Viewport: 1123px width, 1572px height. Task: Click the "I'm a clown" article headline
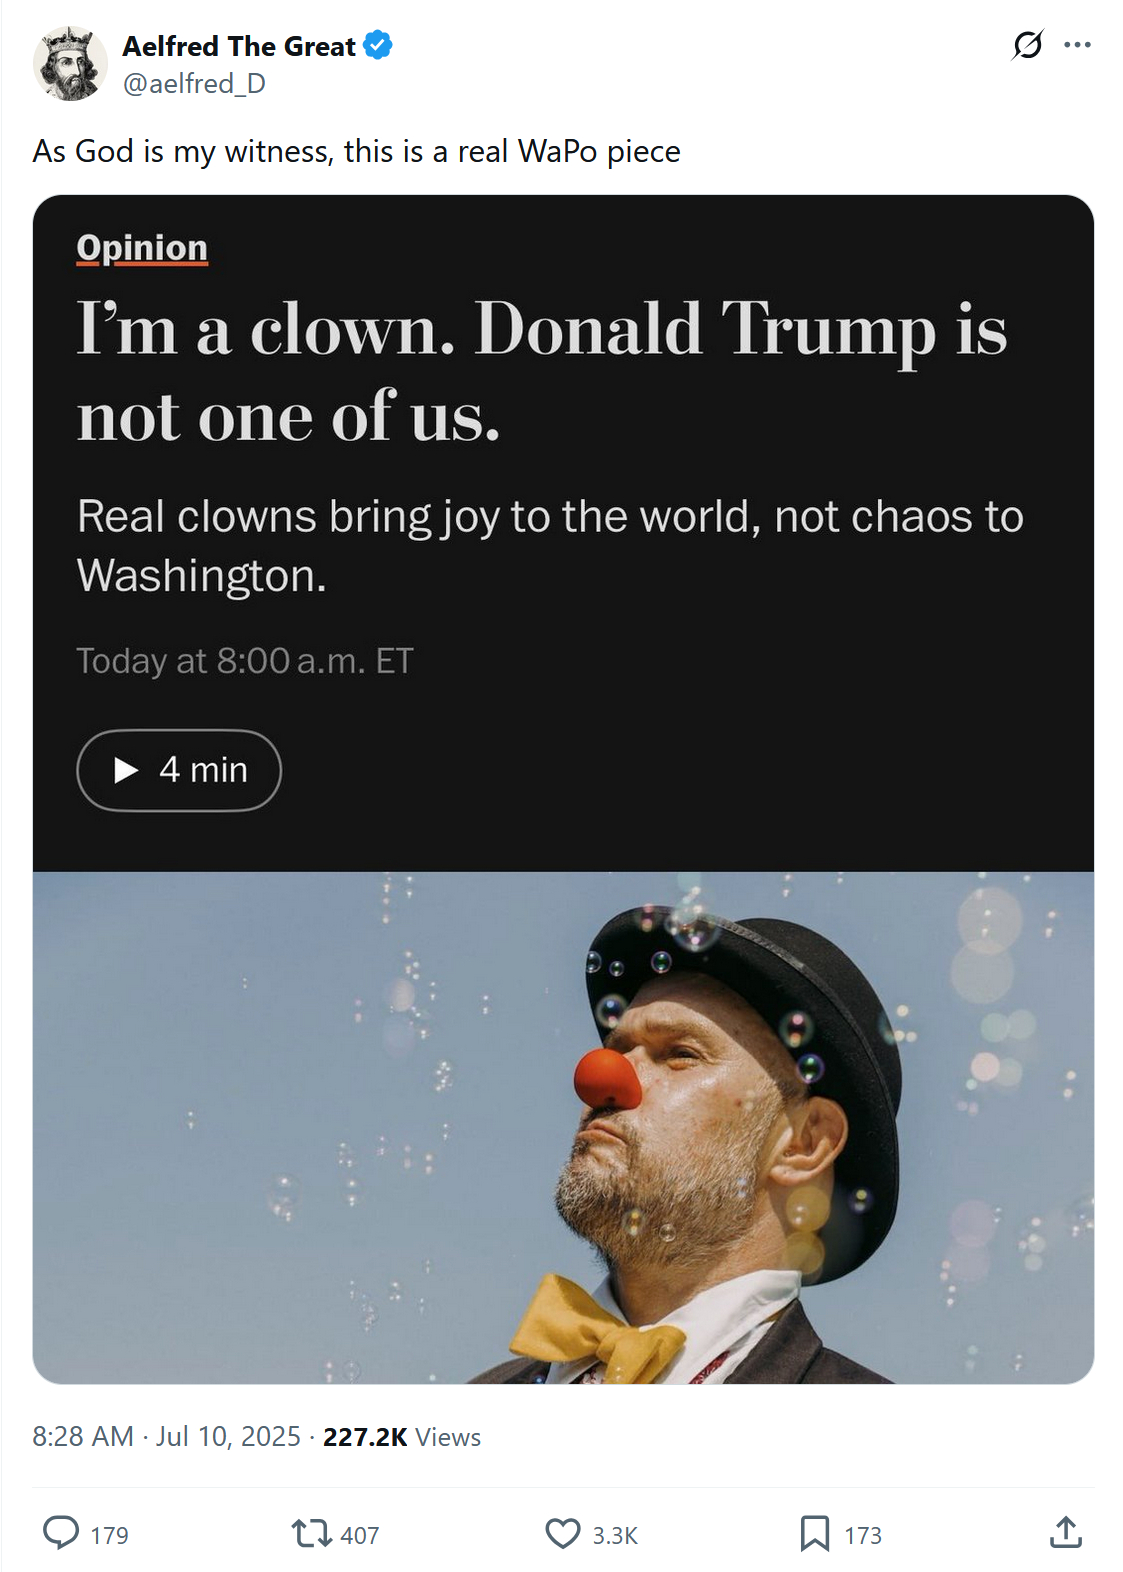[x=541, y=371]
